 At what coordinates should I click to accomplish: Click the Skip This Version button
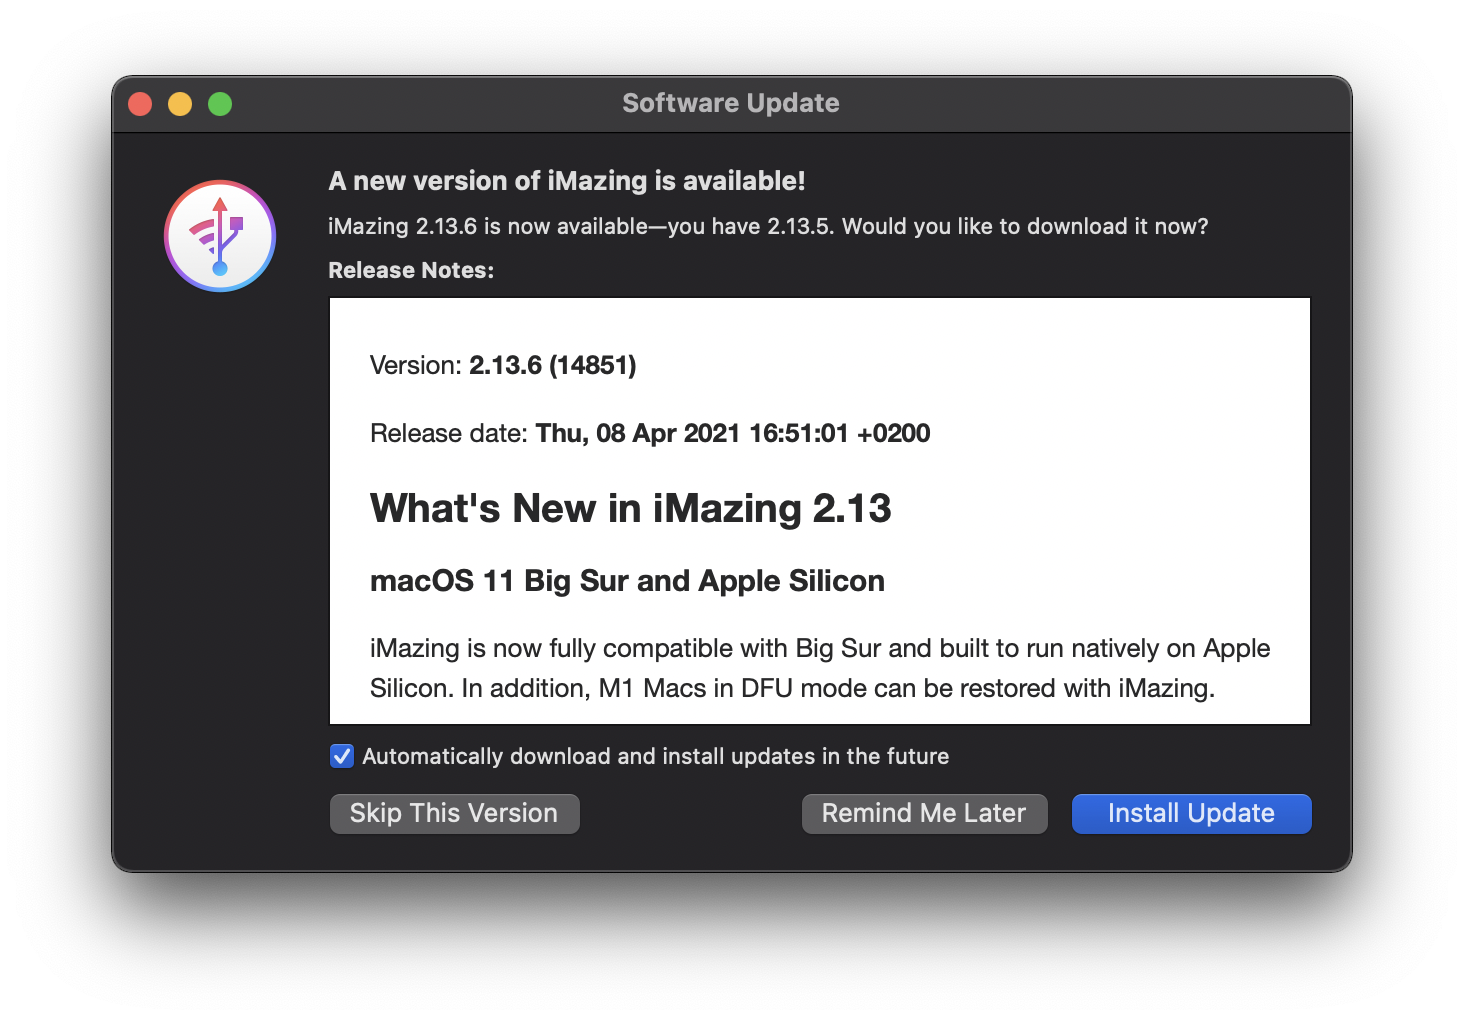coord(454,814)
